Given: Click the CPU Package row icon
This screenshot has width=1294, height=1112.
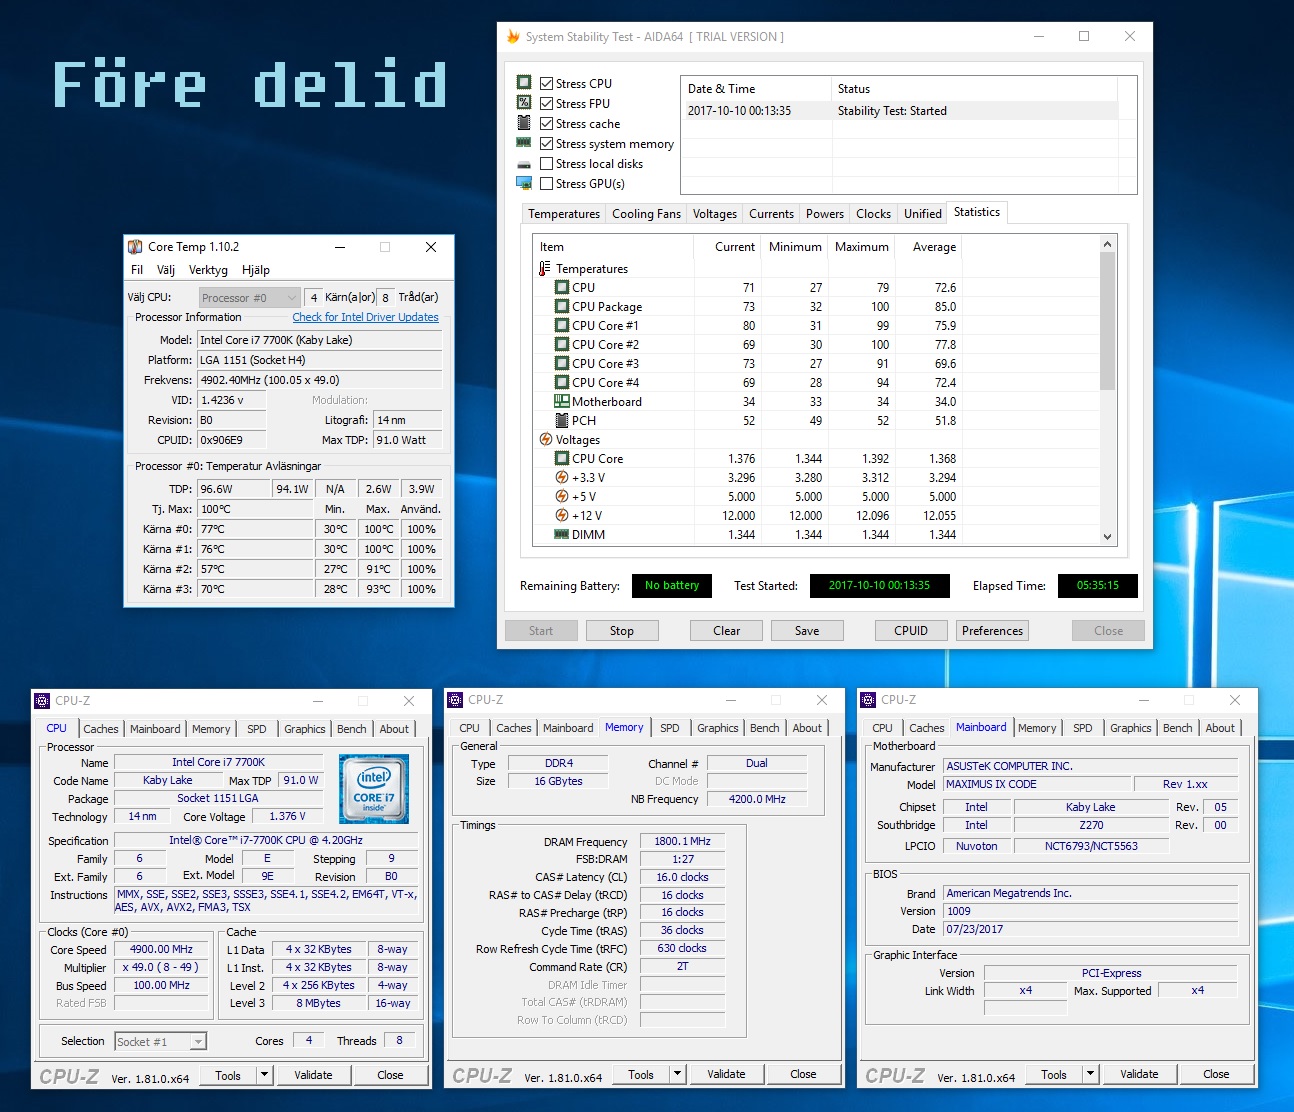Looking at the screenshot, I should pos(562,306).
